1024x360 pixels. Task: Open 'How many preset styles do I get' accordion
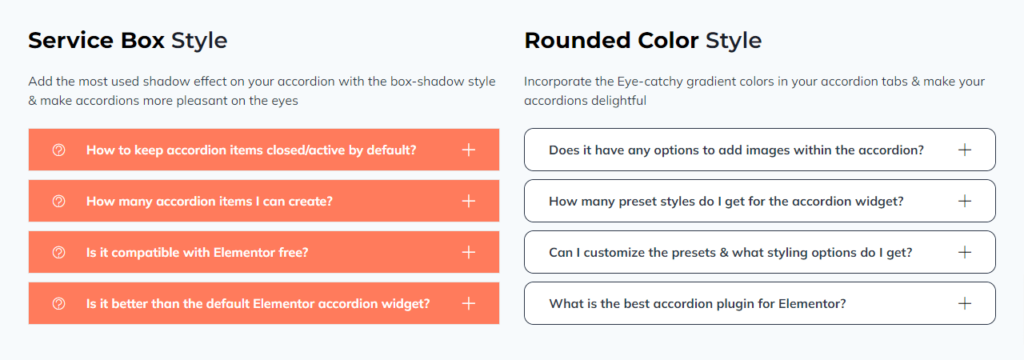point(760,201)
